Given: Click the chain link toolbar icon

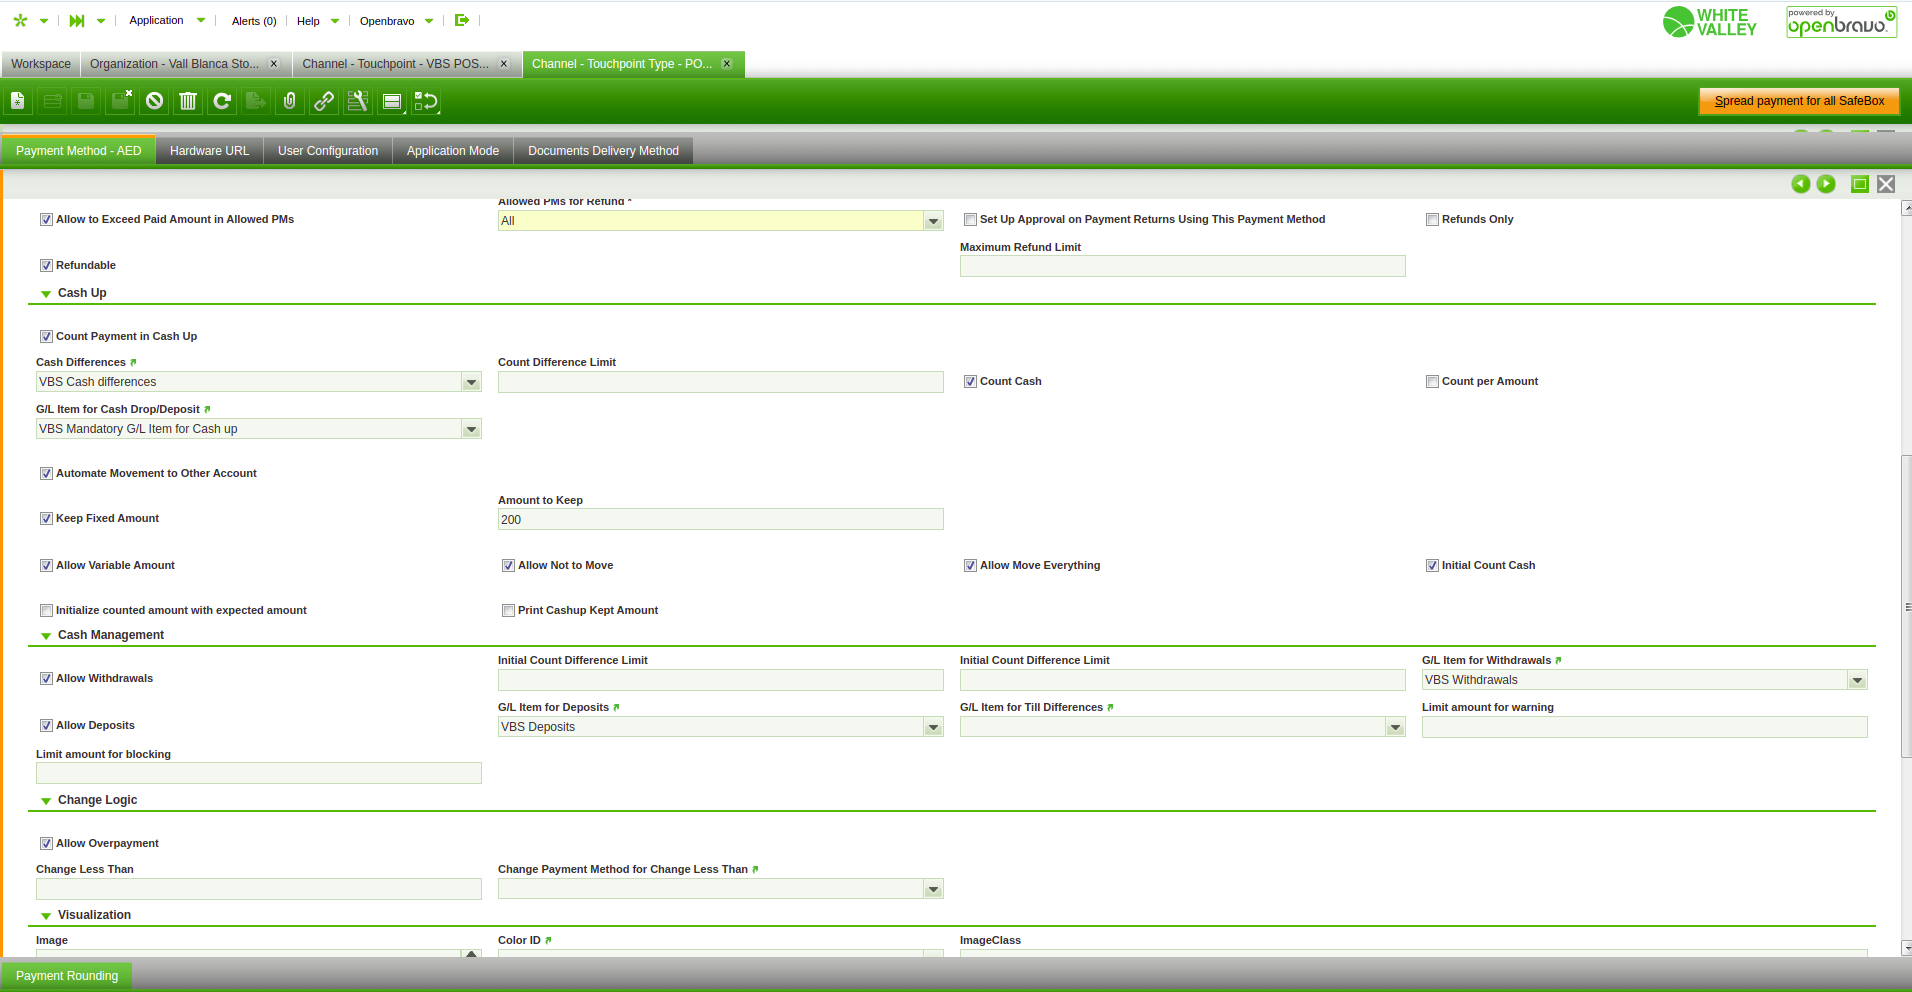Looking at the screenshot, I should click(x=324, y=101).
